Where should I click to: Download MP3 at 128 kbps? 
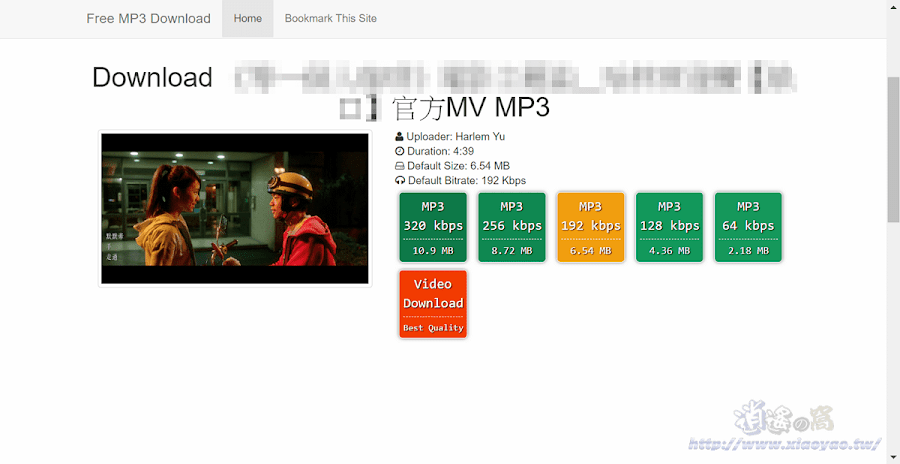(669, 227)
